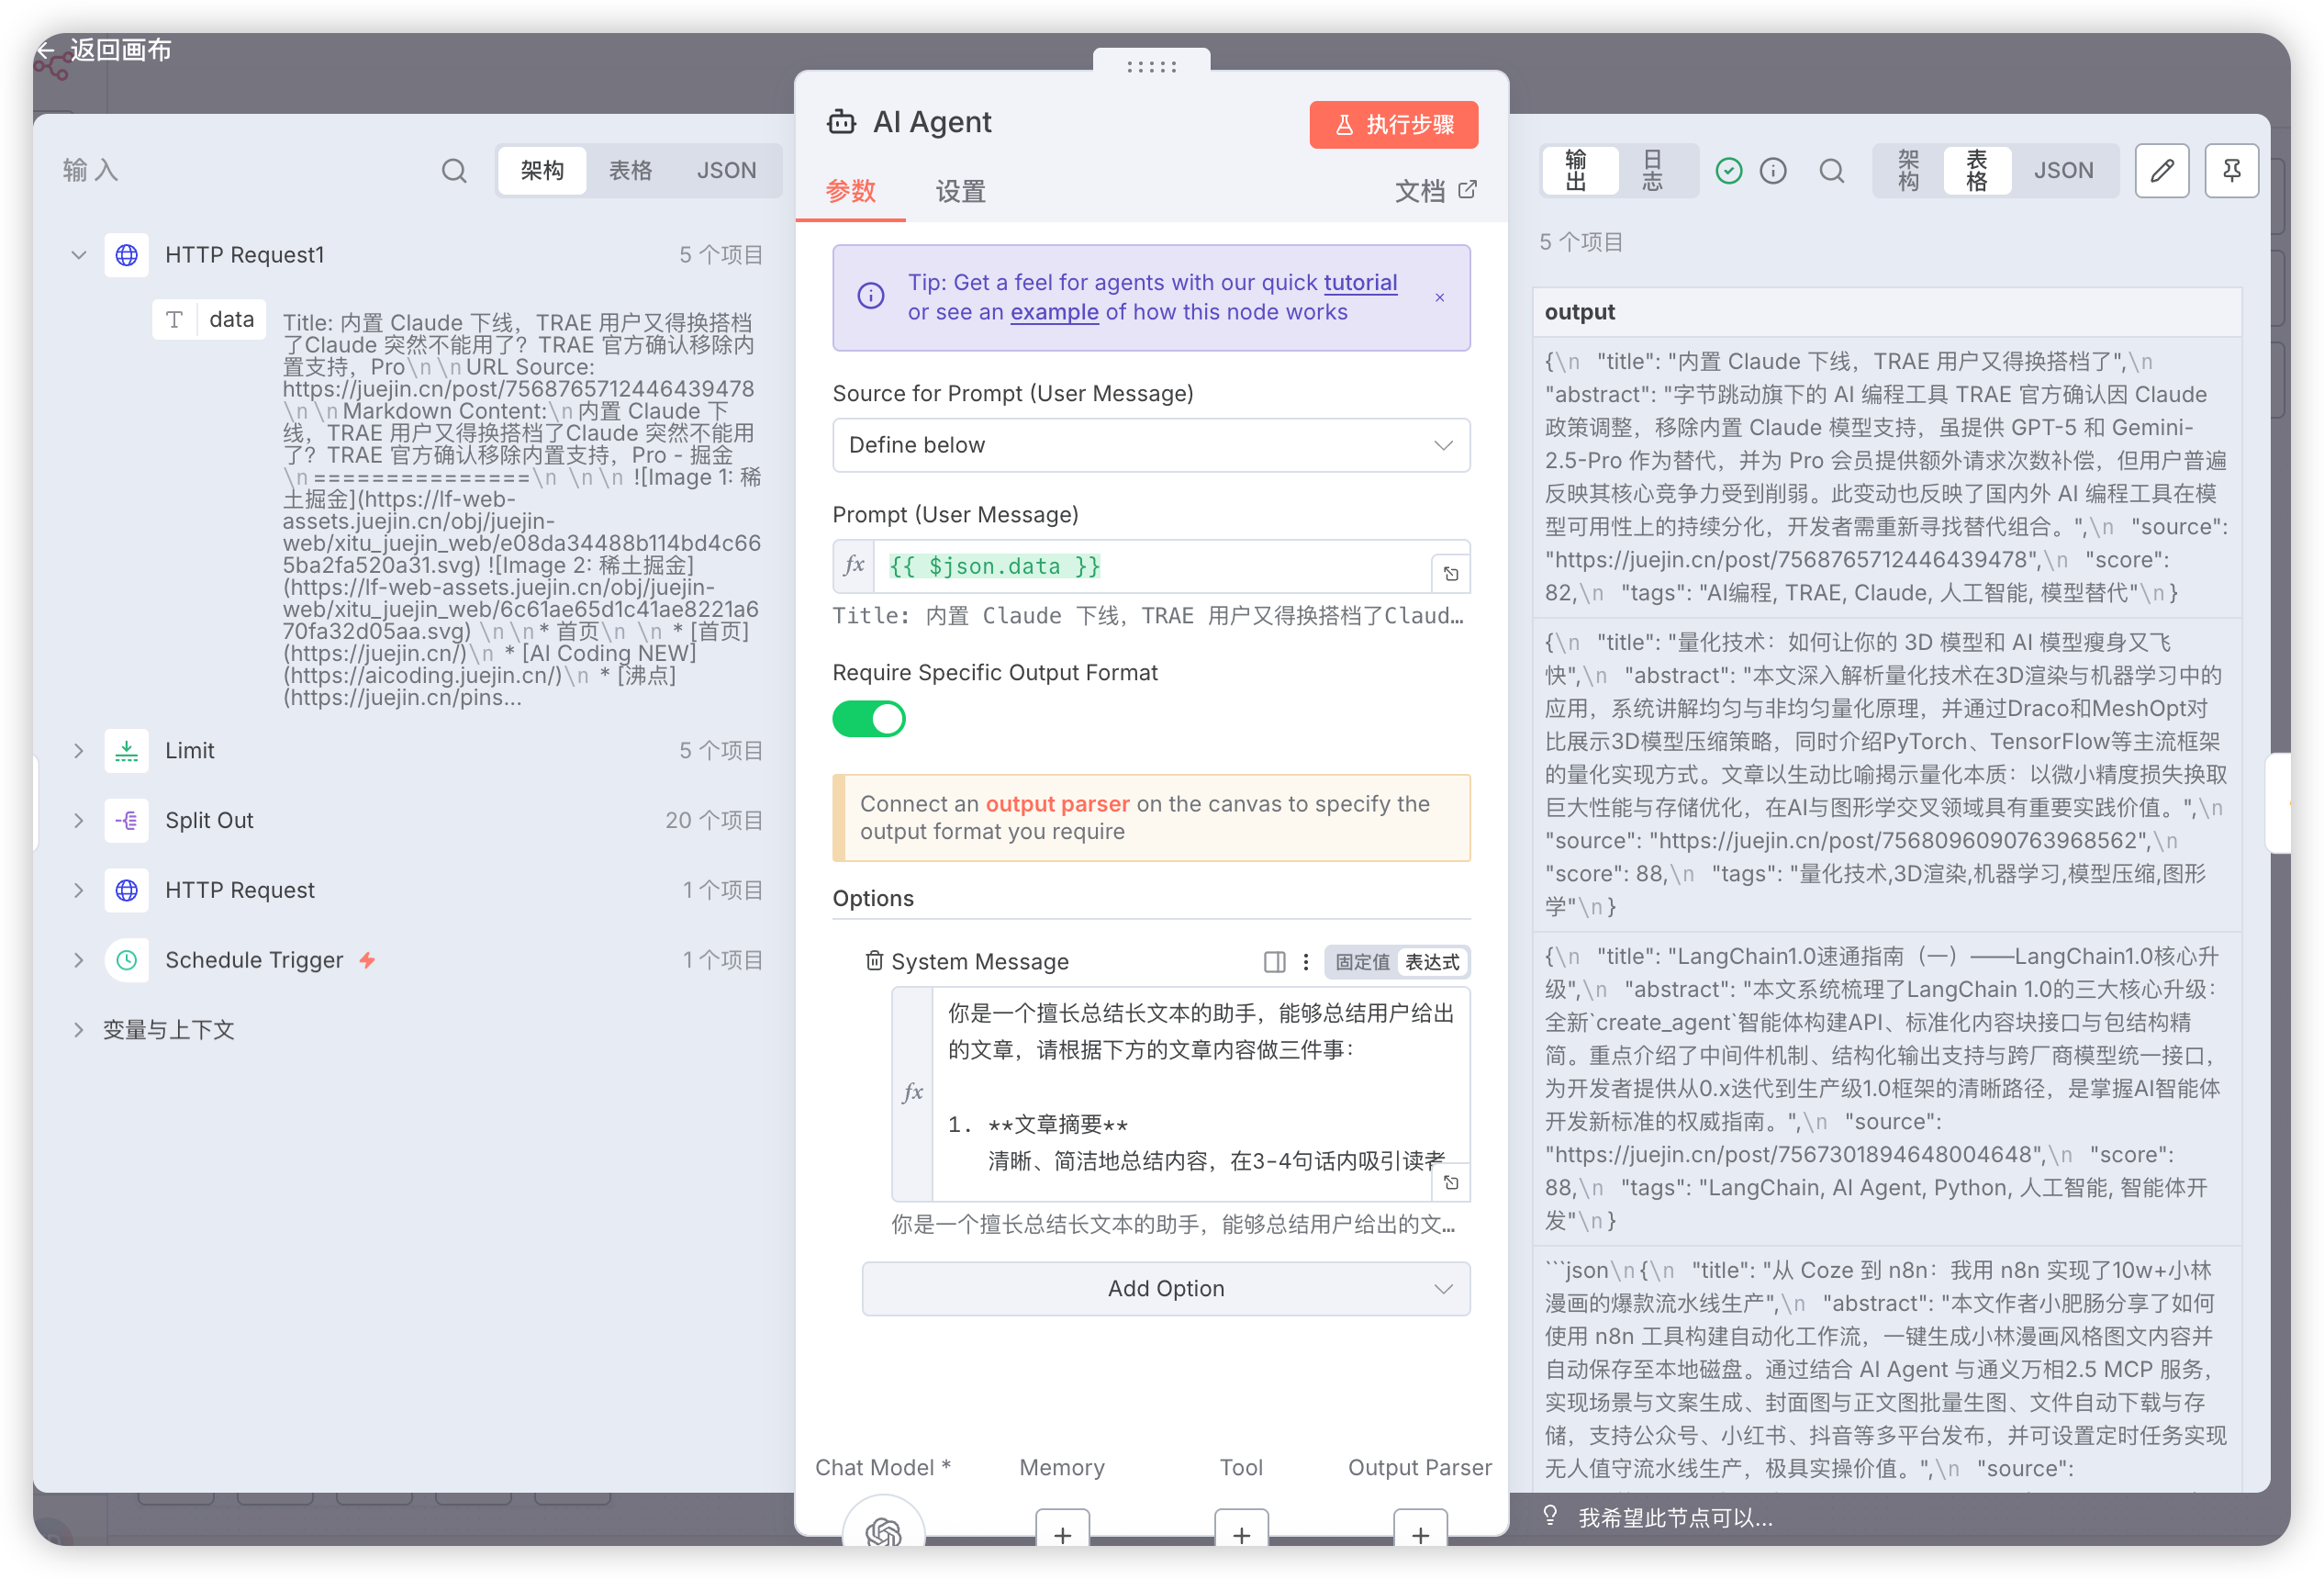Click inside the System Message text area
The width and height of the screenshot is (2324, 1579).
[1199, 1094]
